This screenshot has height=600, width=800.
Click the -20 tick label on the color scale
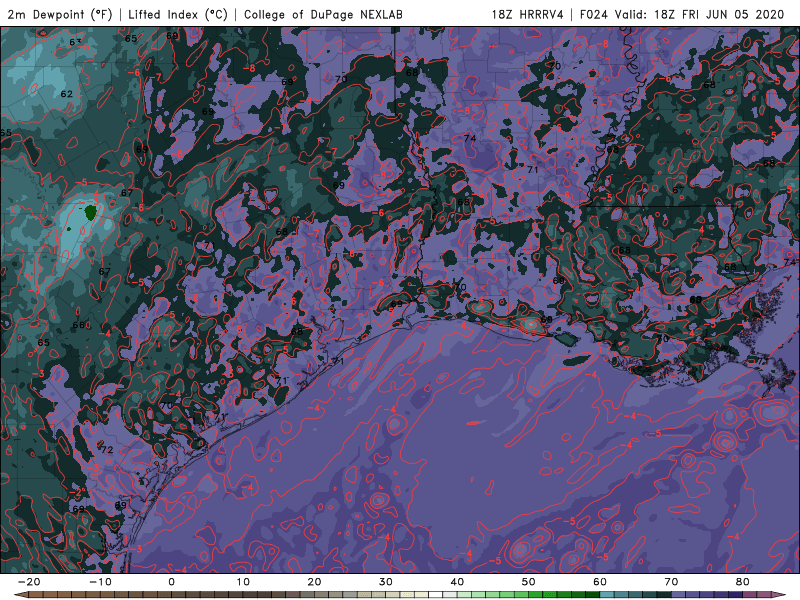point(29,582)
